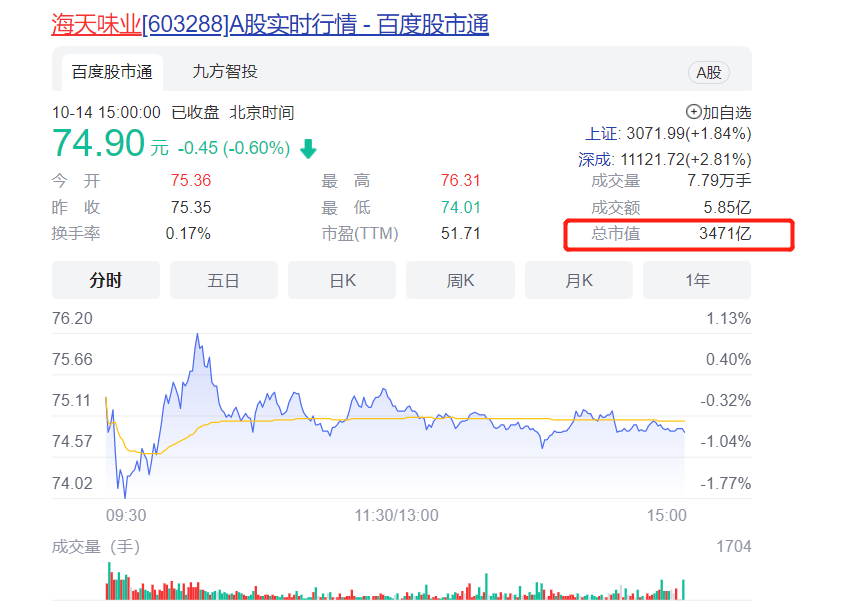Click the 76.20 price axis label
Screen dimensions: 848x607
[72, 318]
